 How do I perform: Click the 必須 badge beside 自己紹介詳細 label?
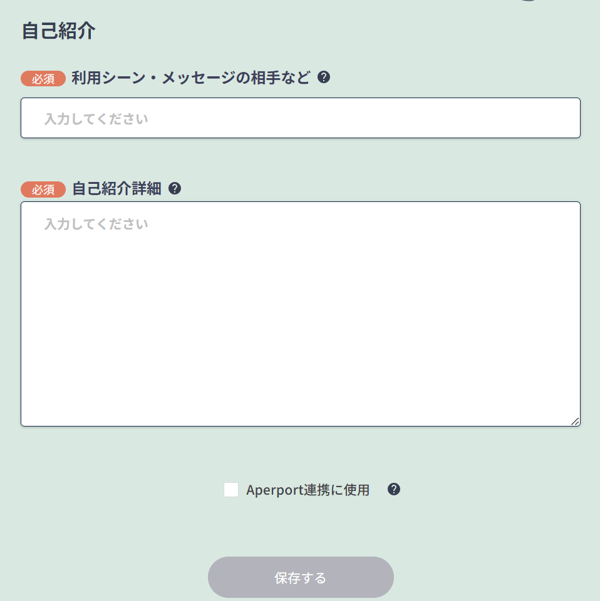click(43, 189)
